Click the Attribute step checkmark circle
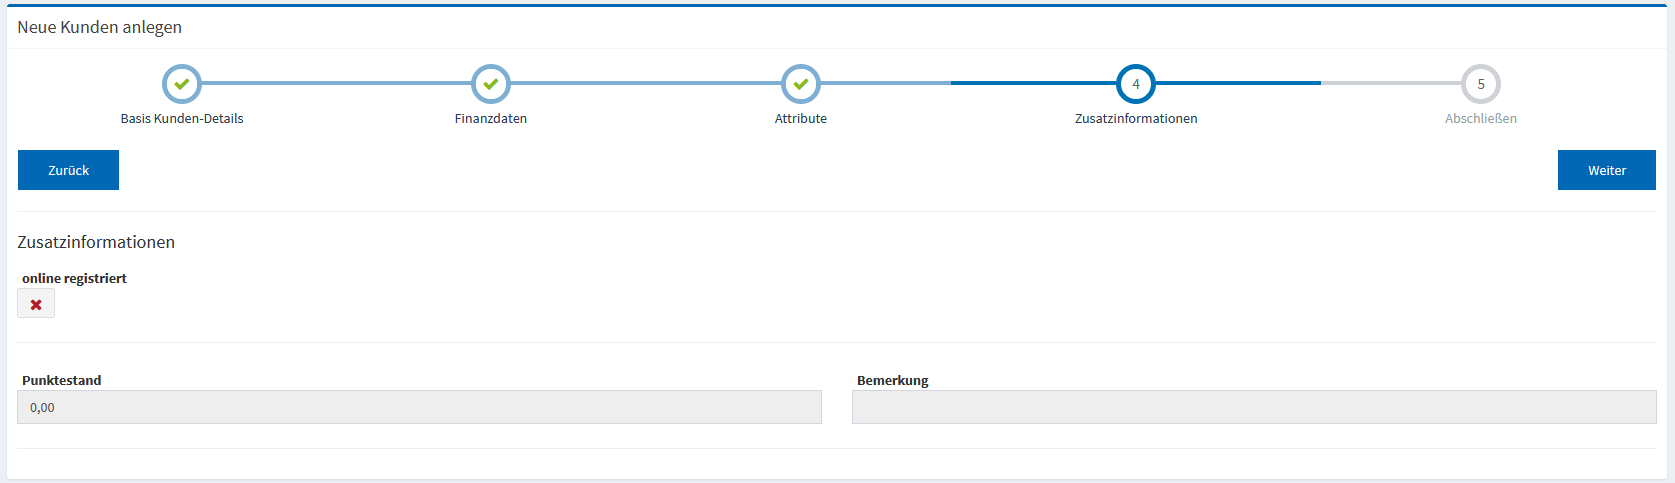Image resolution: width=1675 pixels, height=483 pixels. pos(800,84)
